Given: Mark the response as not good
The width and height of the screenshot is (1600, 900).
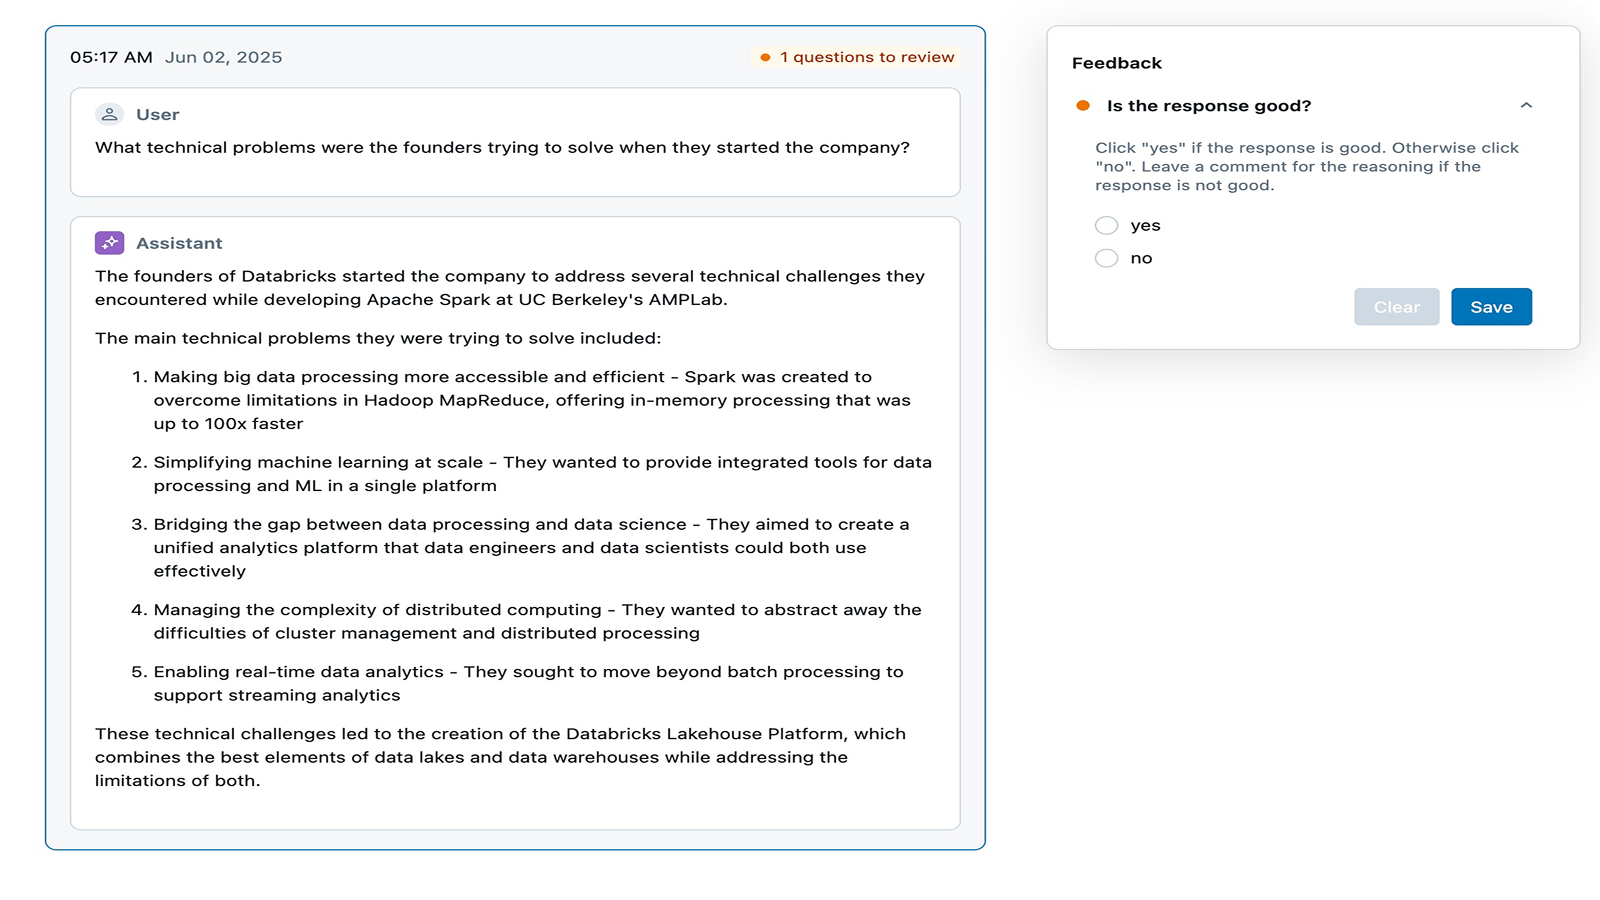Looking at the screenshot, I should [1106, 257].
